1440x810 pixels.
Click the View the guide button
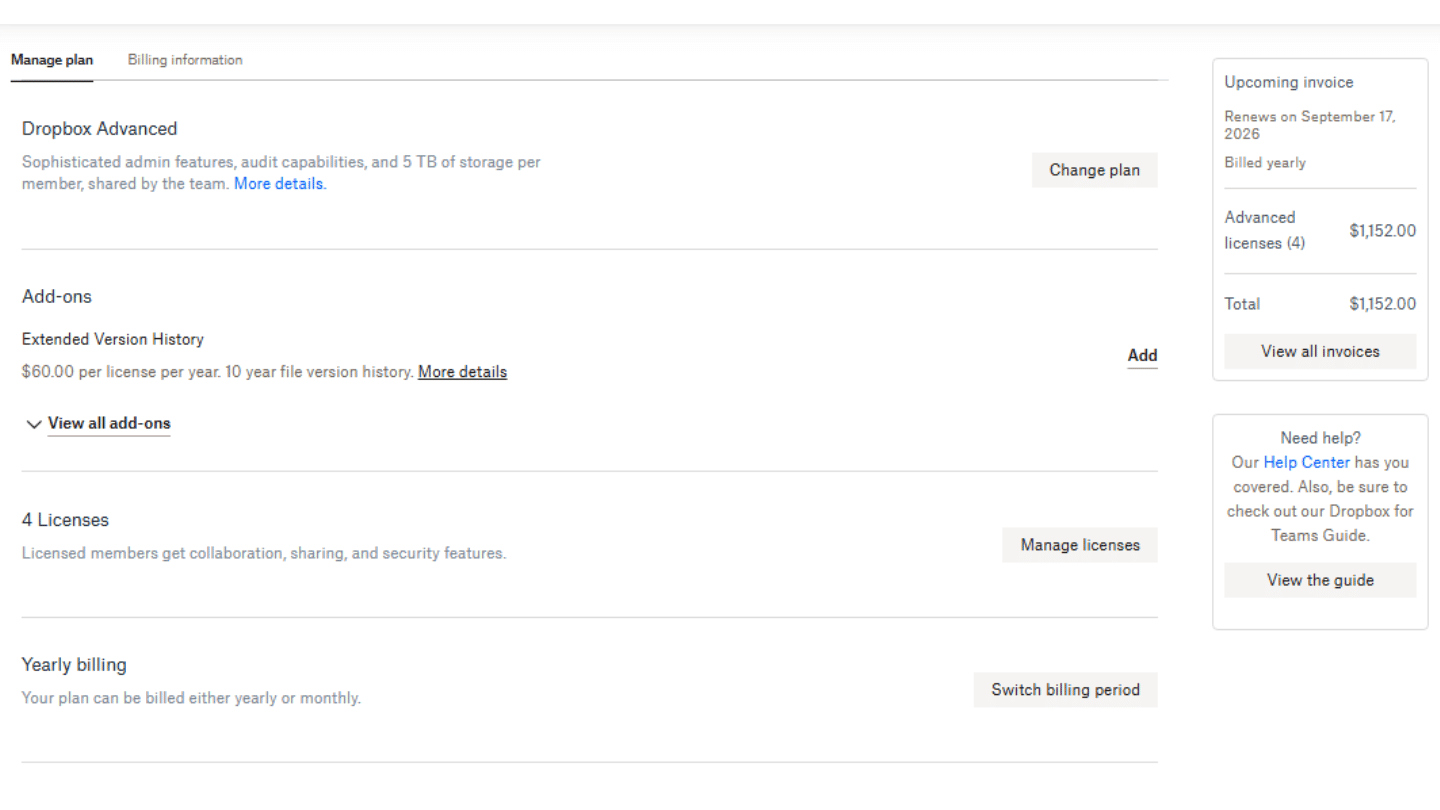(x=1320, y=580)
